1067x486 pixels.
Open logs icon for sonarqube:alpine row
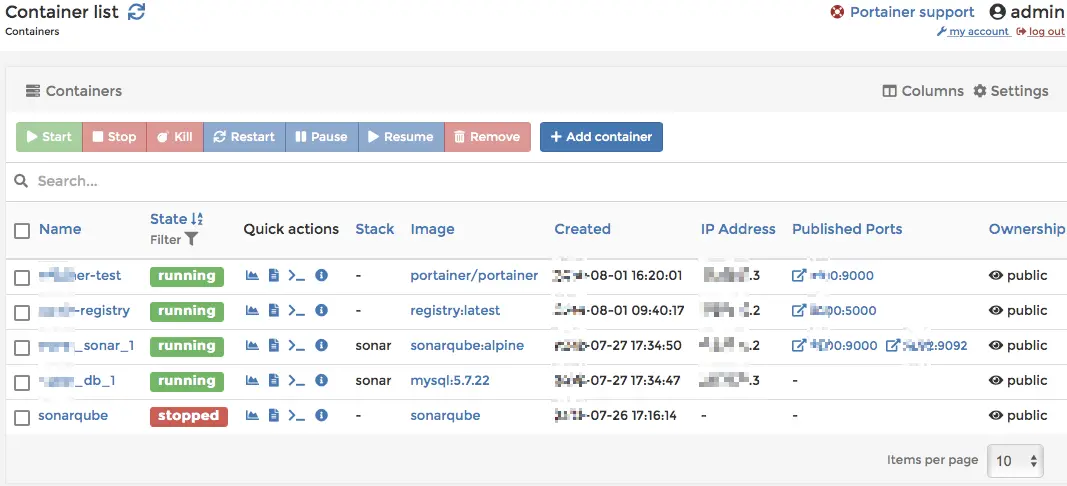(274, 345)
